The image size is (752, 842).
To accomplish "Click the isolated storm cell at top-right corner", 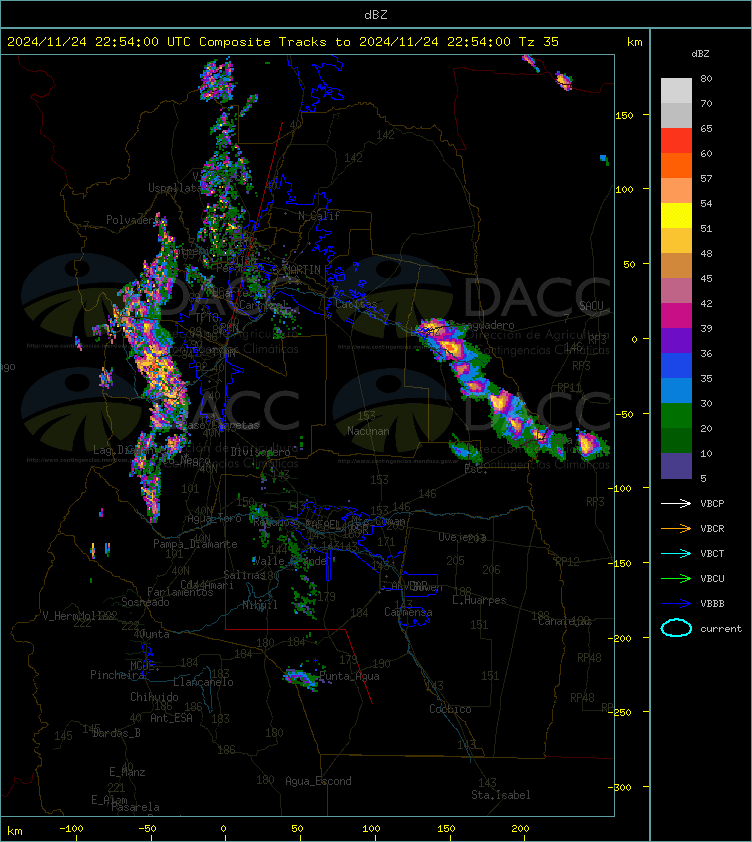I will [563, 81].
